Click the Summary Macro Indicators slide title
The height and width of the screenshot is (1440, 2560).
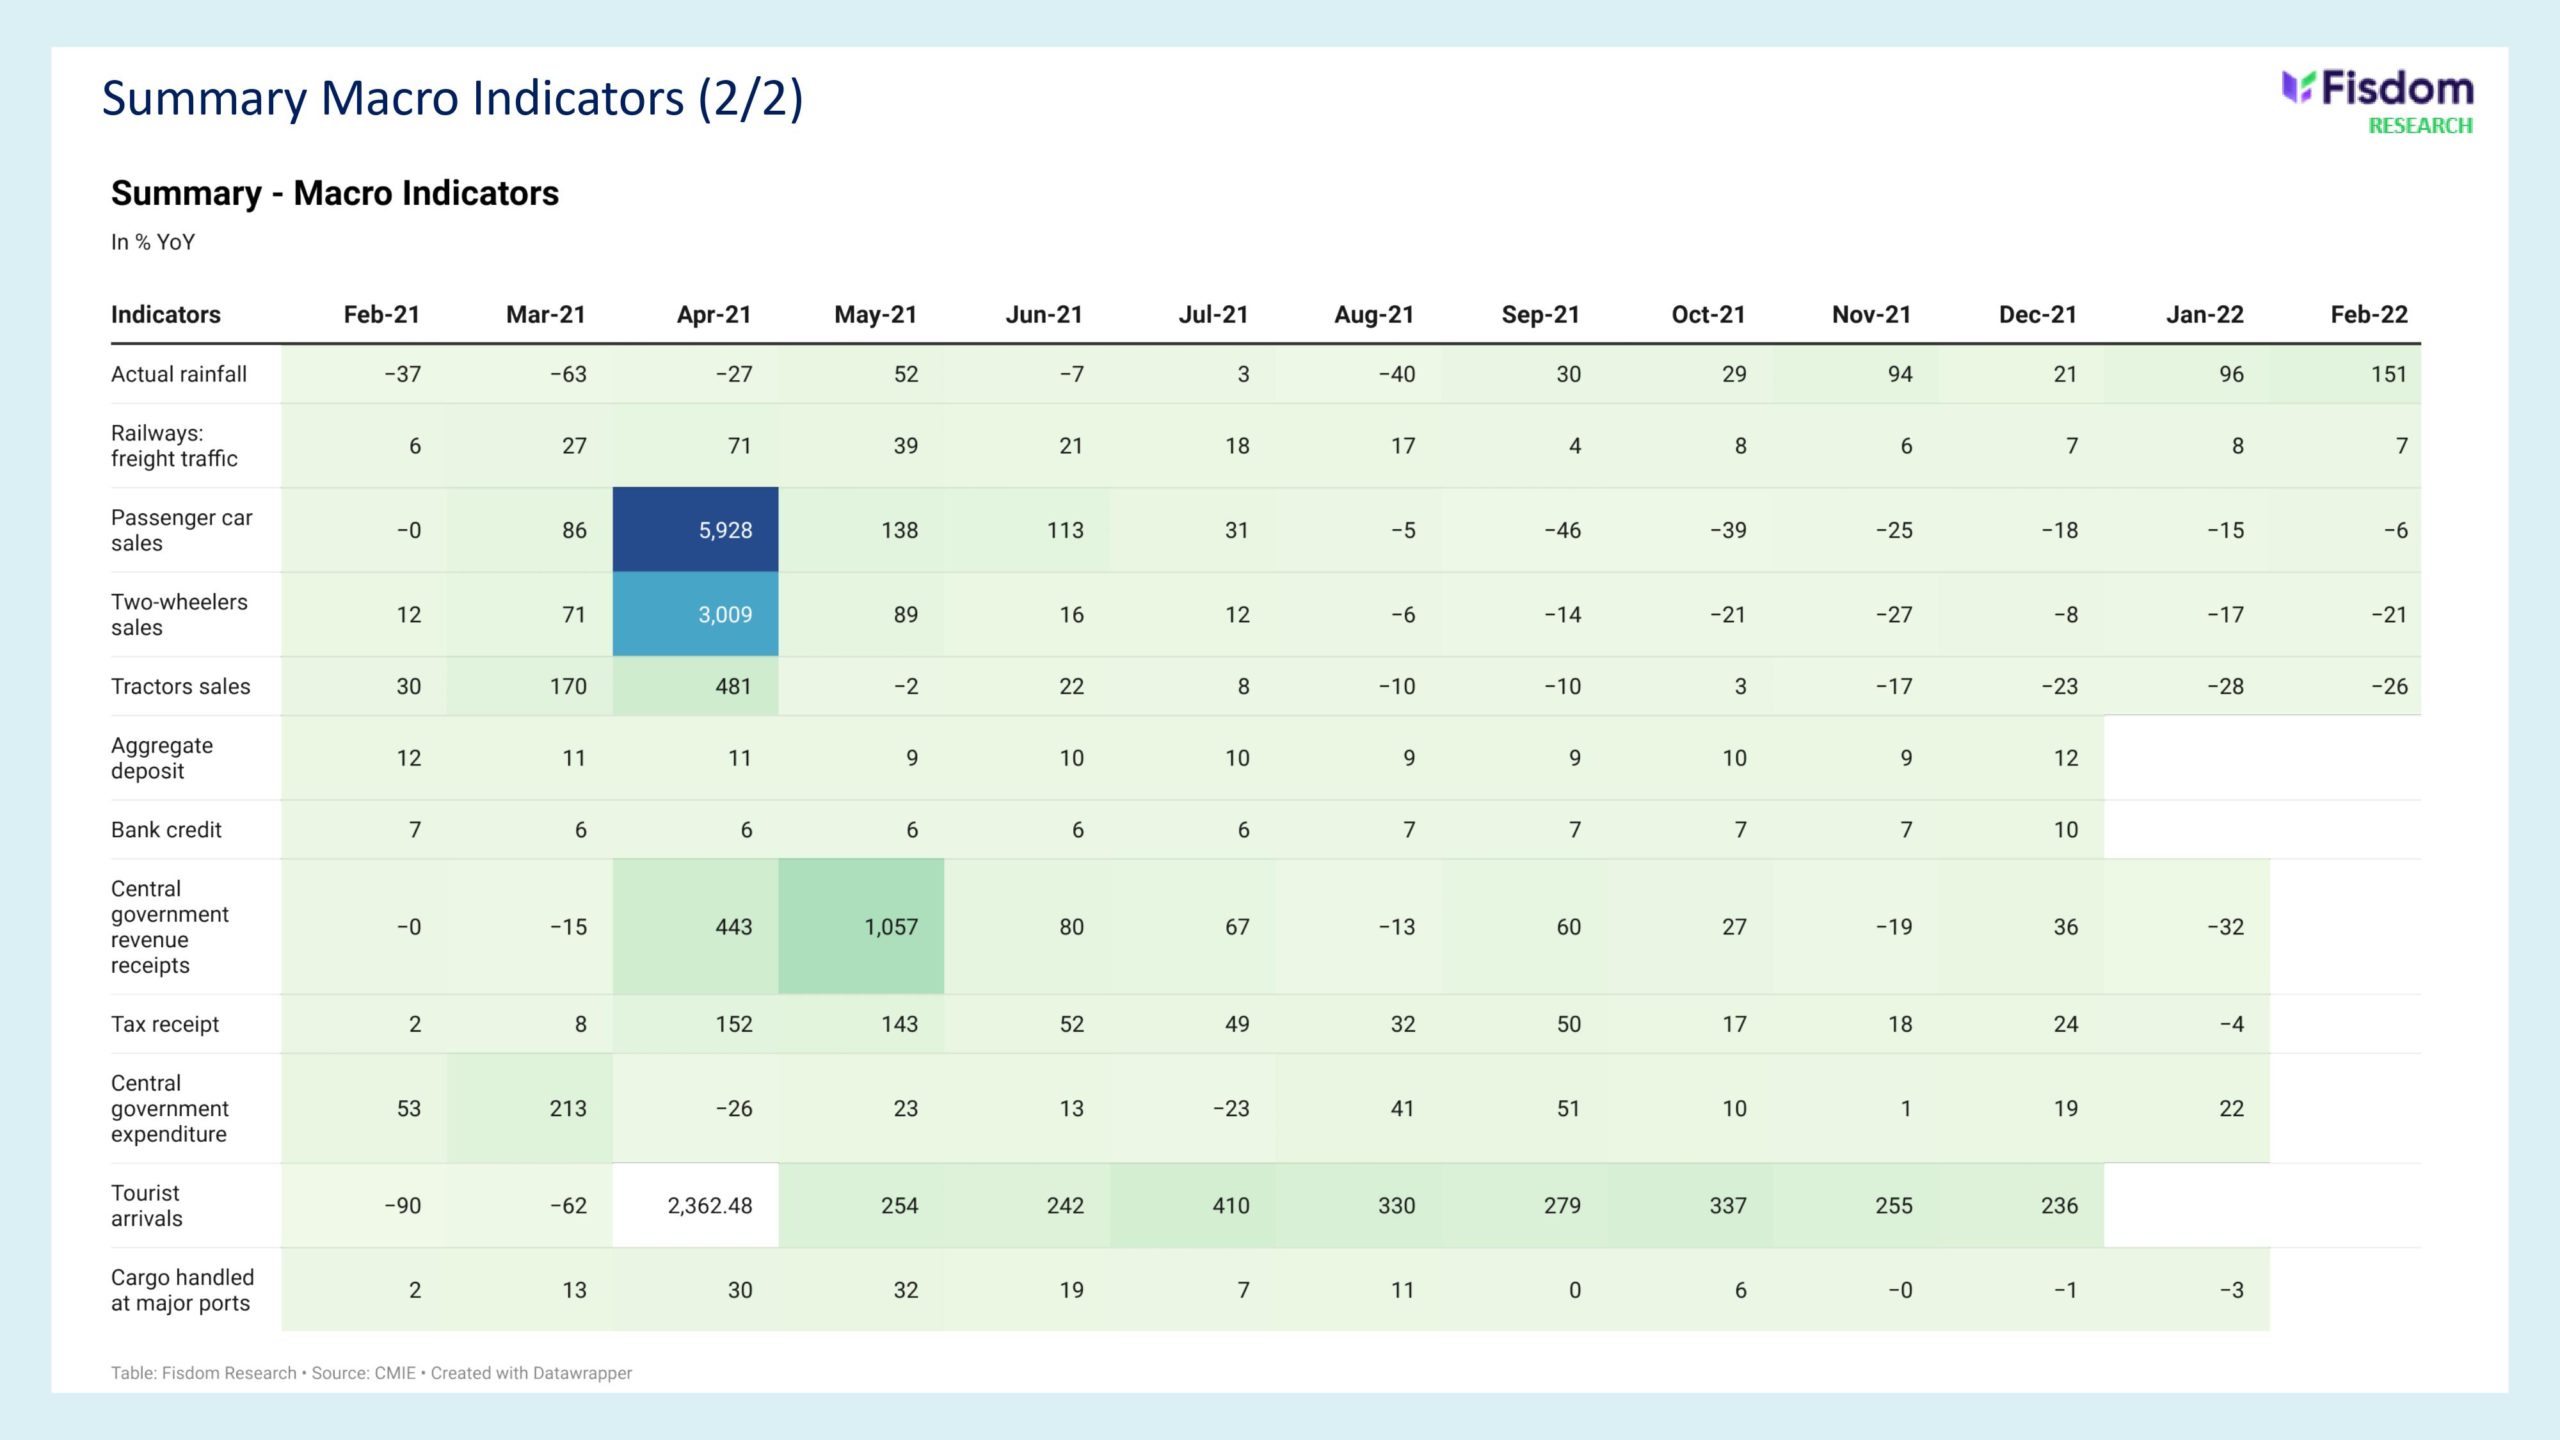click(x=452, y=98)
